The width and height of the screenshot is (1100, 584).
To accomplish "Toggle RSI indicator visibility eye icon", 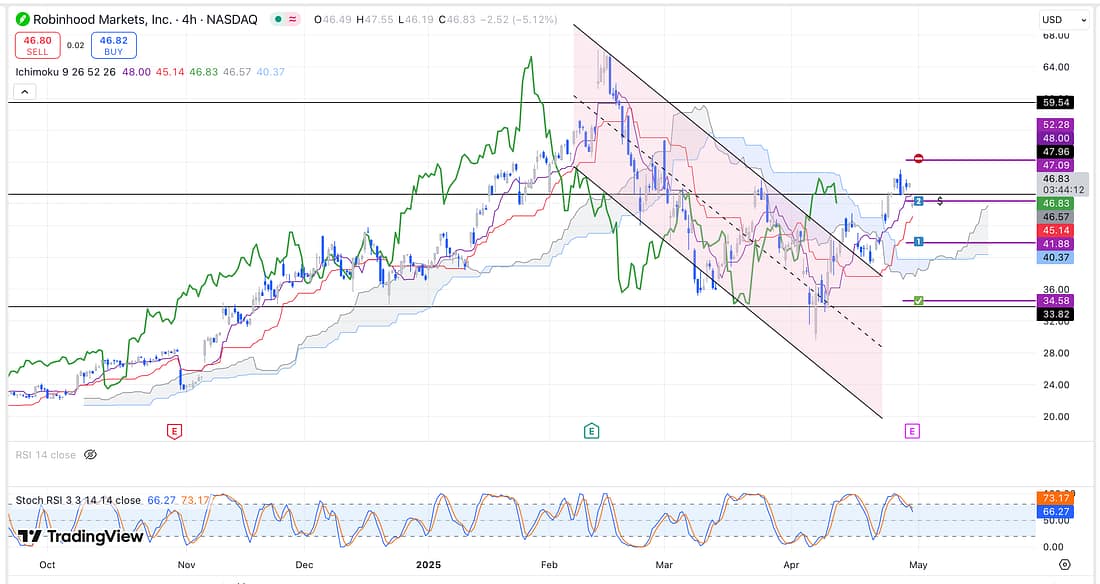I will 90,455.
